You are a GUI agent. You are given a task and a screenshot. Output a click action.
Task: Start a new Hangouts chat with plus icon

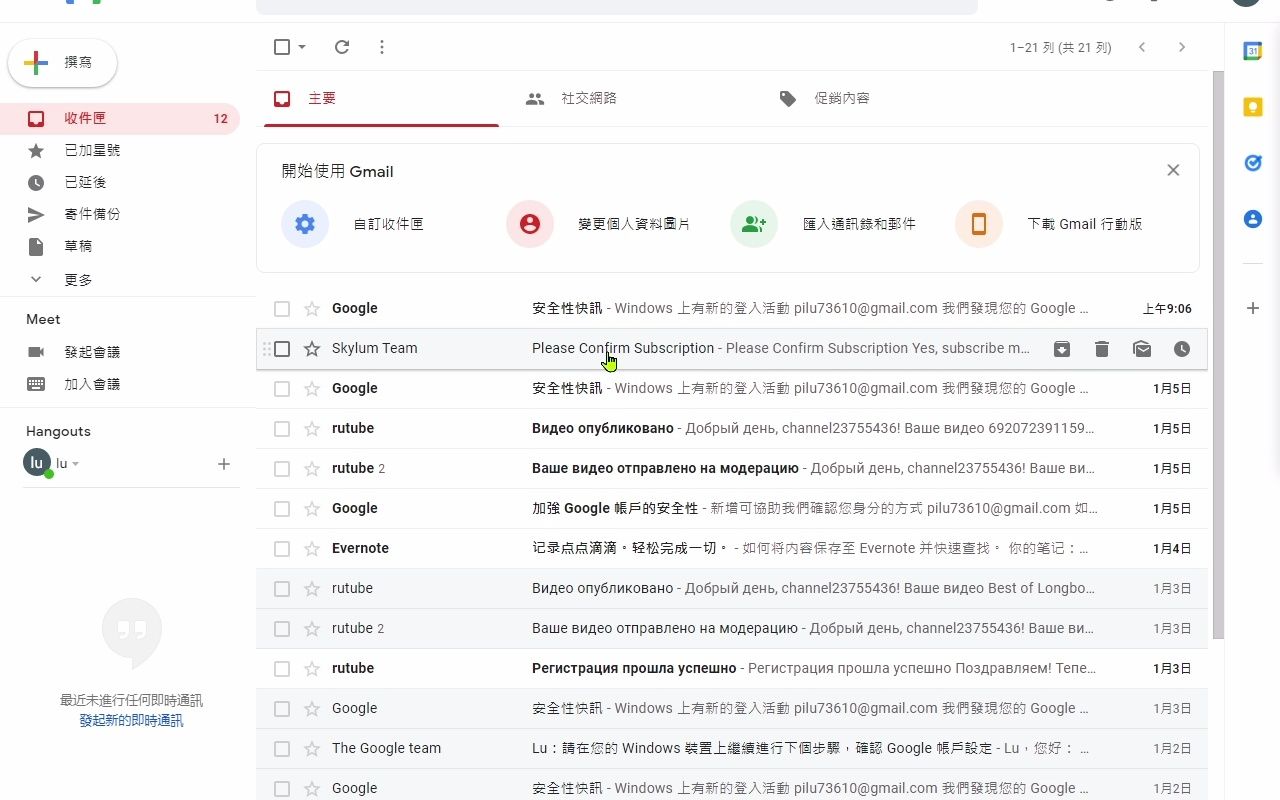pos(224,464)
